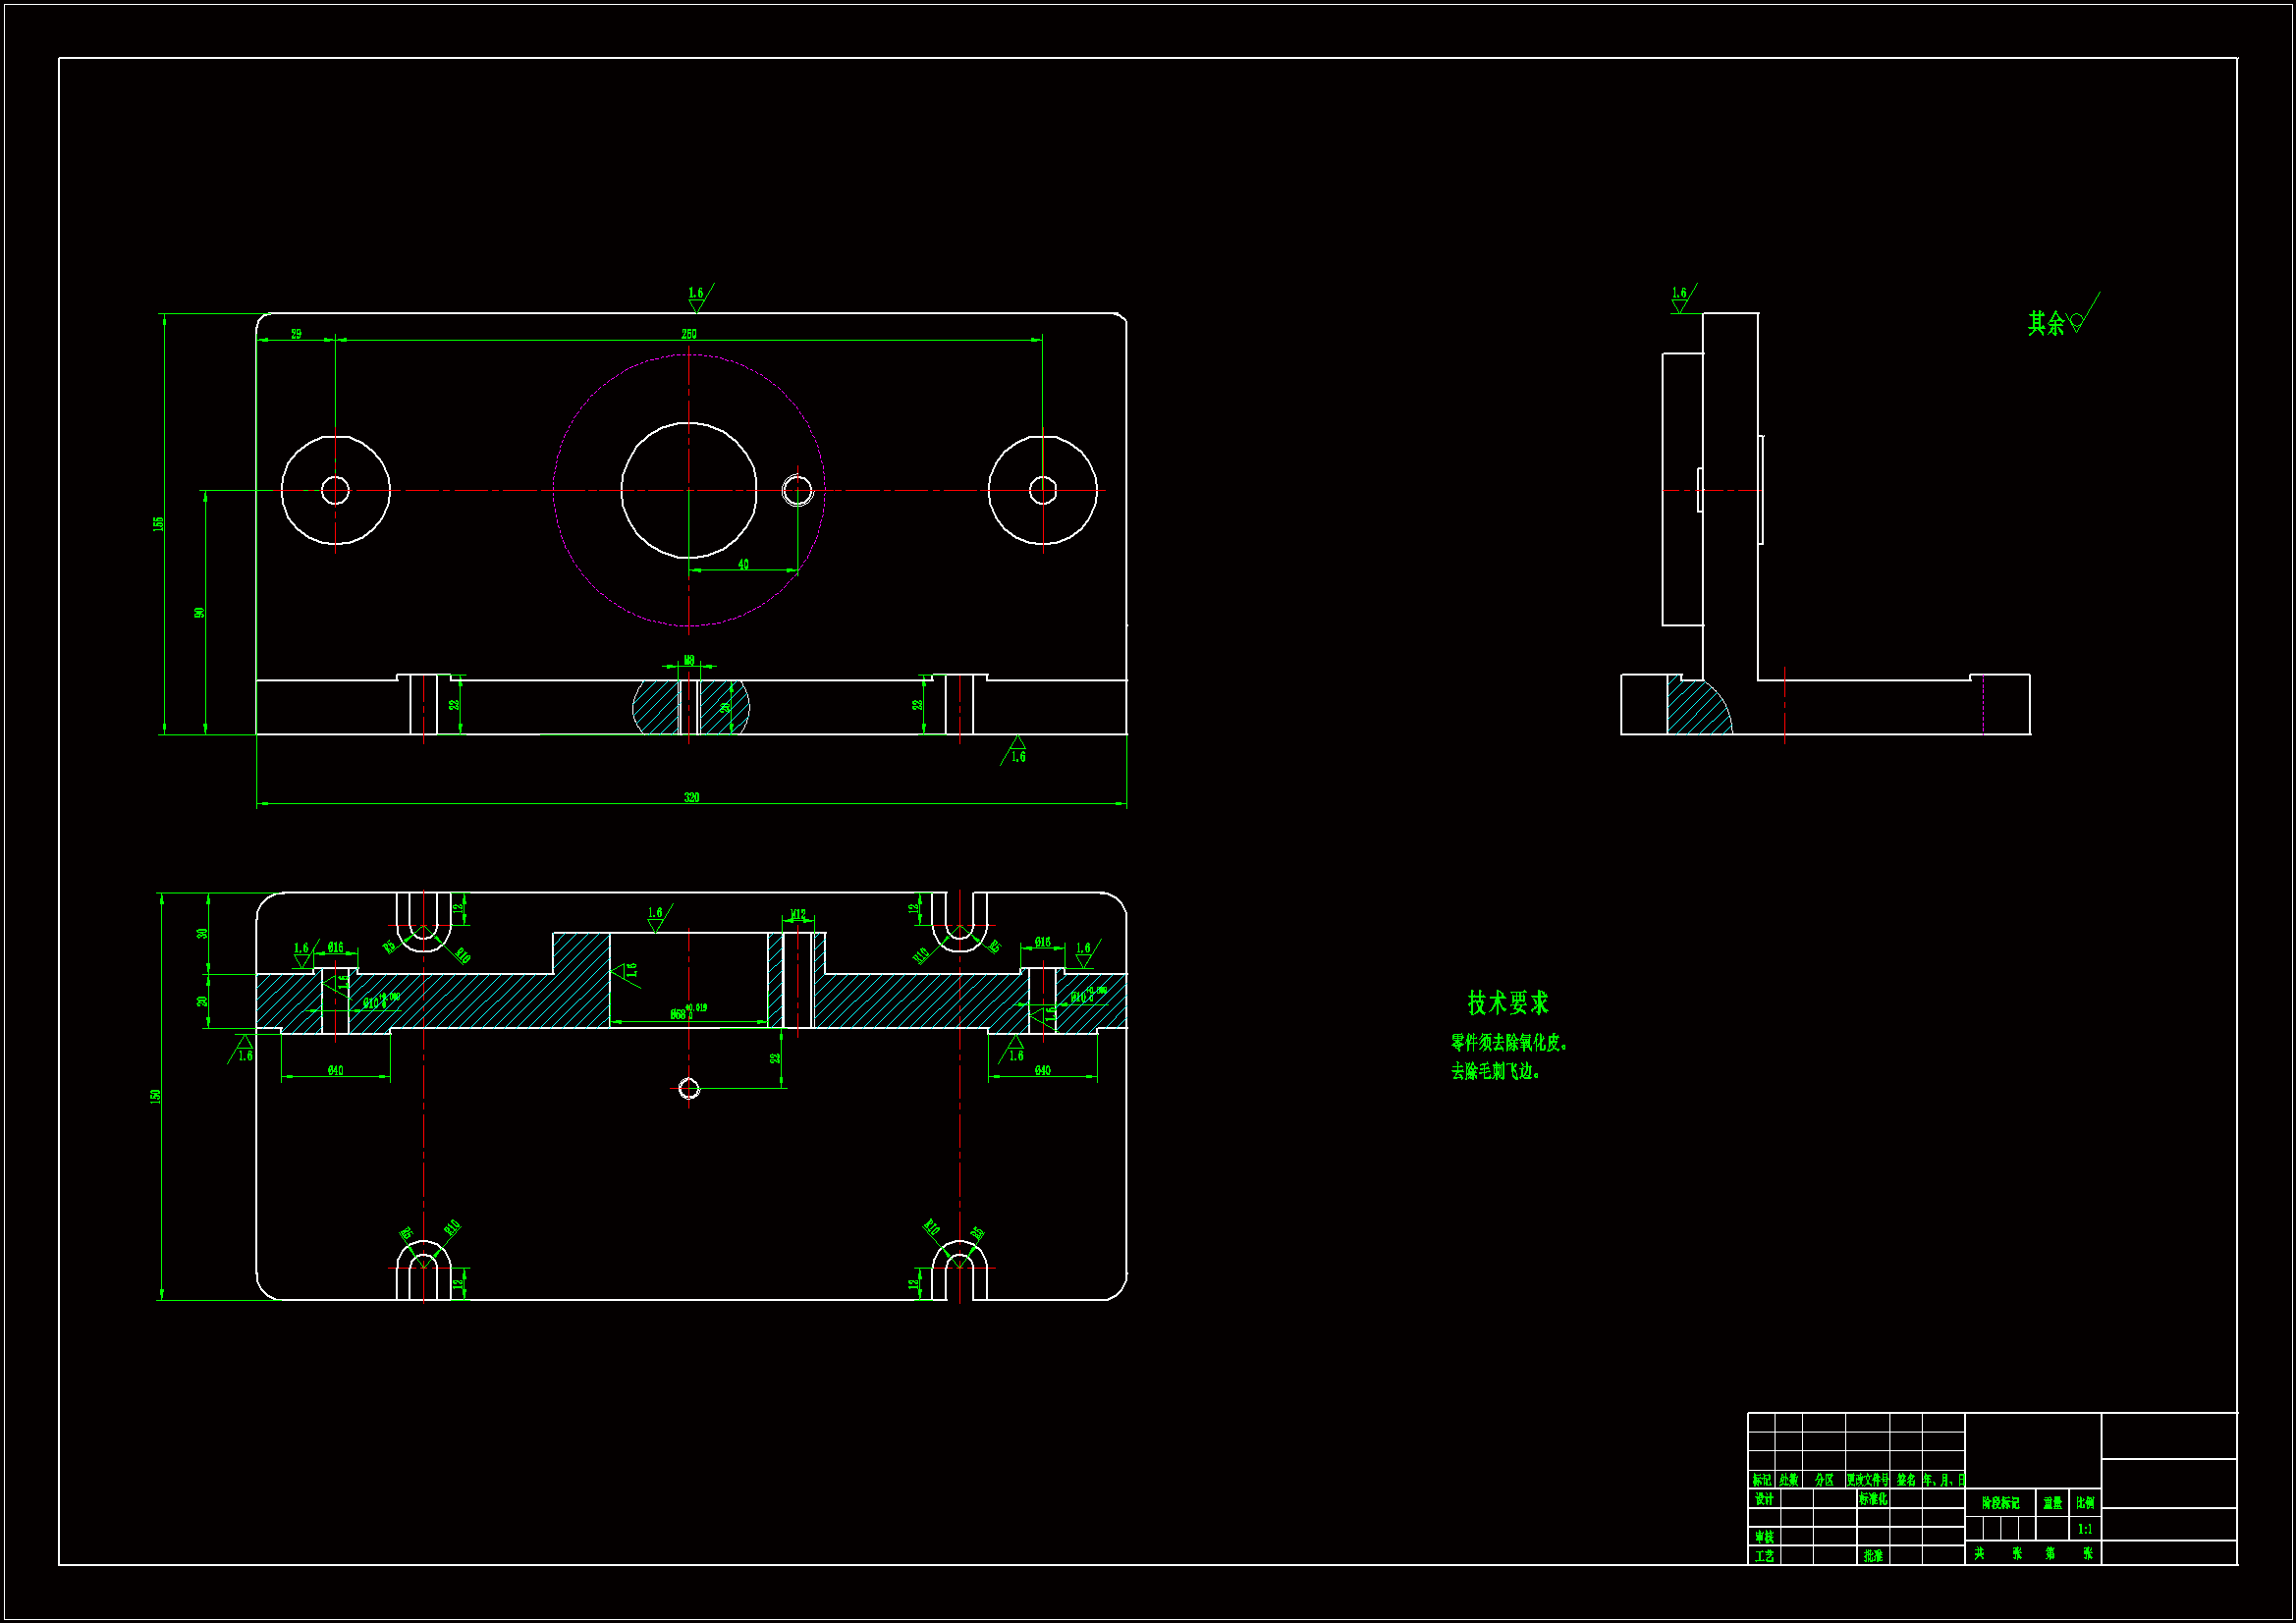Viewport: 2296px width, 1623px height.
Task: Select the 零件须去除氧化皮 note line
Action: [x=1509, y=1043]
